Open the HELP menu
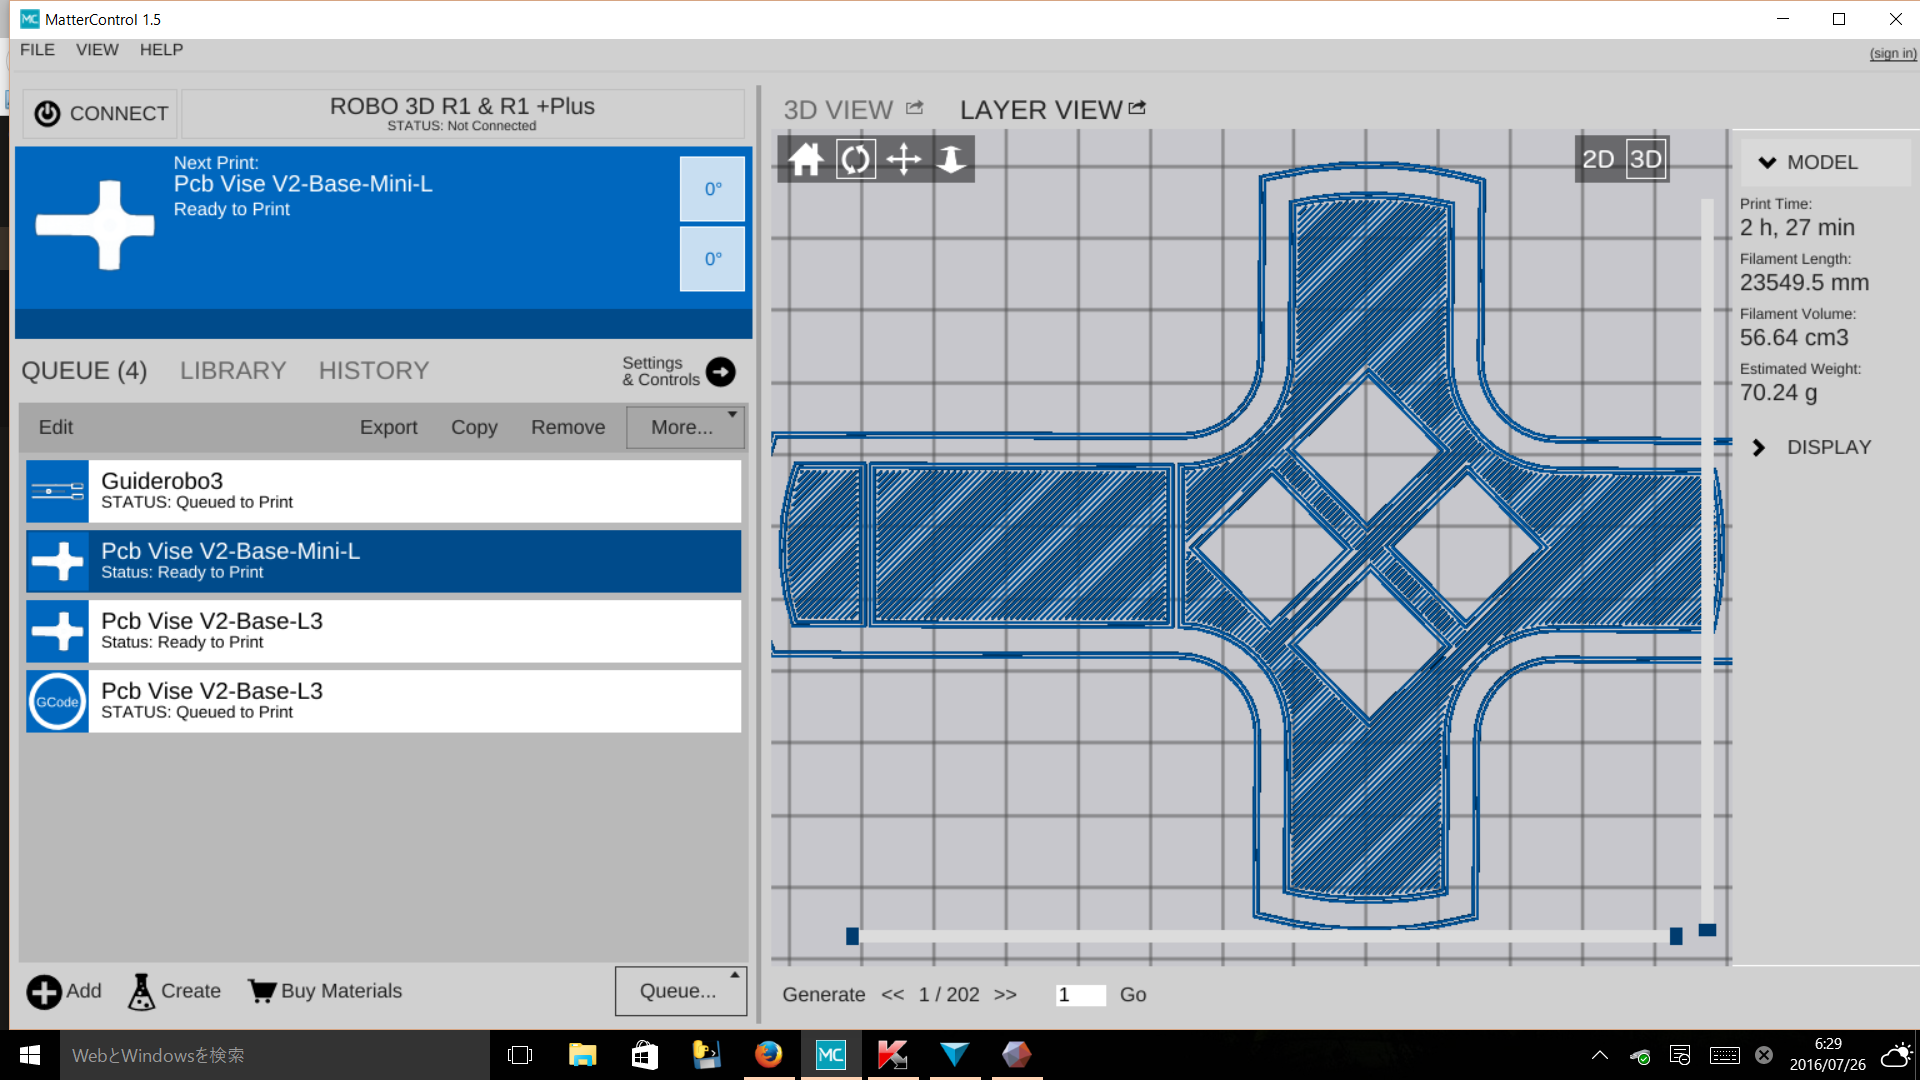 (161, 50)
